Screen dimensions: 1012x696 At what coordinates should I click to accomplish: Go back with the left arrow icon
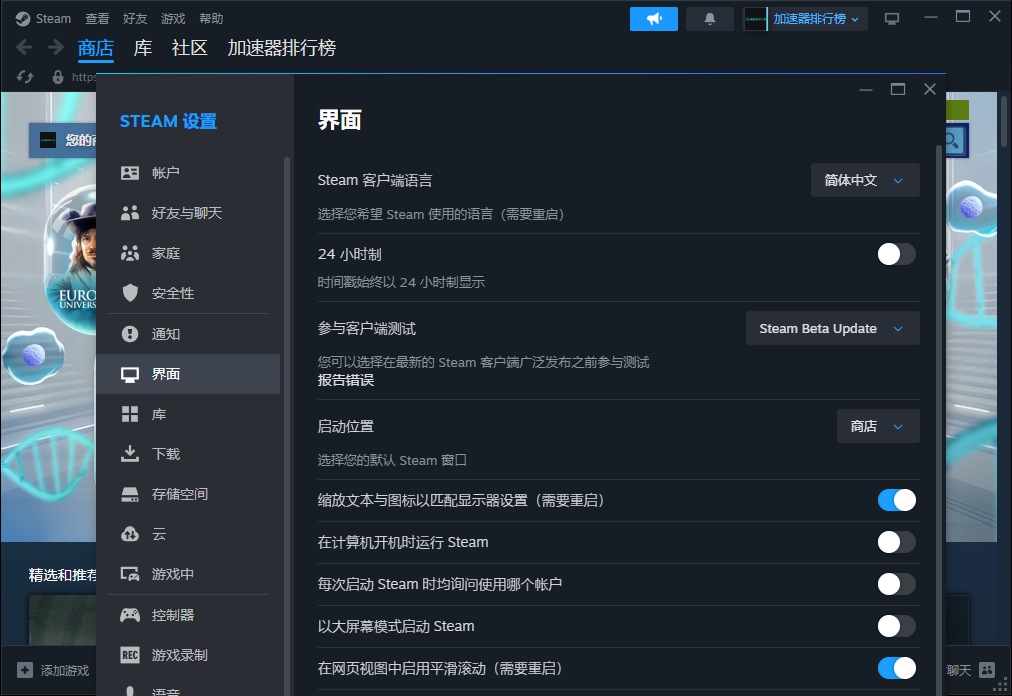pyautogui.click(x=24, y=47)
